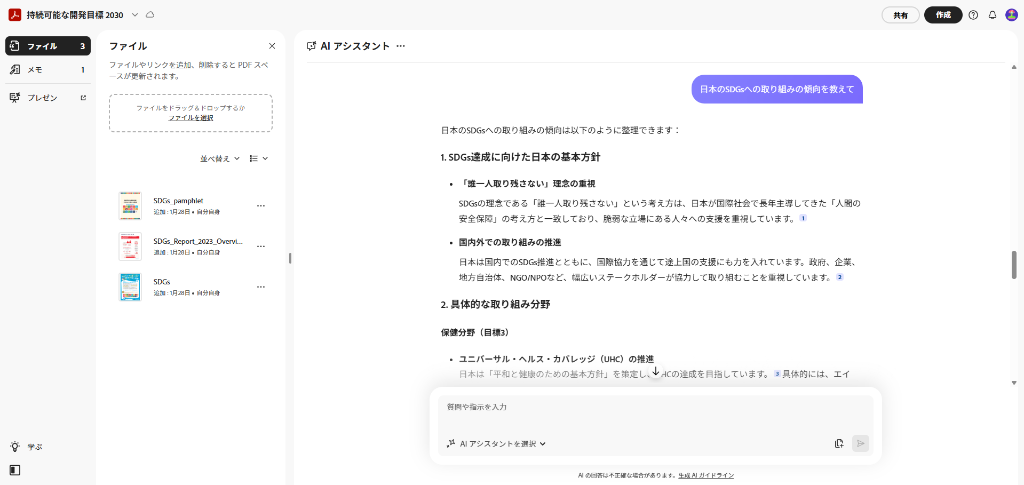This screenshot has width=1024, height=485.
Task: Open citation reference 1
Action: 803,218
